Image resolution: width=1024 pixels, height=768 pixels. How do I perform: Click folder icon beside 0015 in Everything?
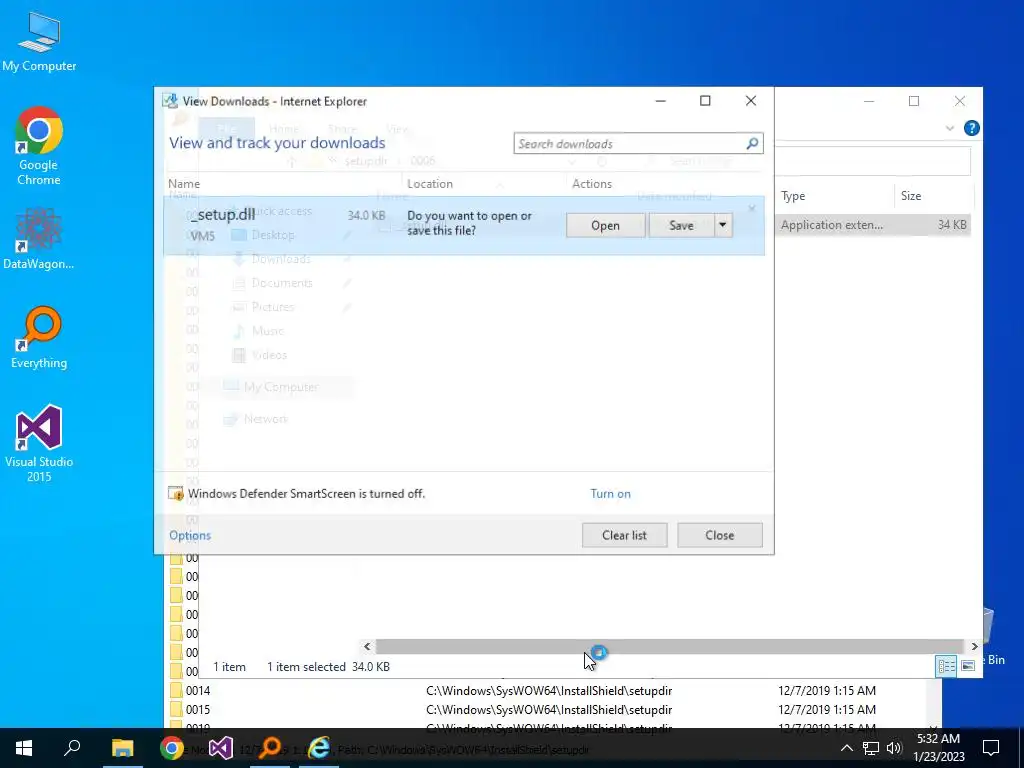176,709
